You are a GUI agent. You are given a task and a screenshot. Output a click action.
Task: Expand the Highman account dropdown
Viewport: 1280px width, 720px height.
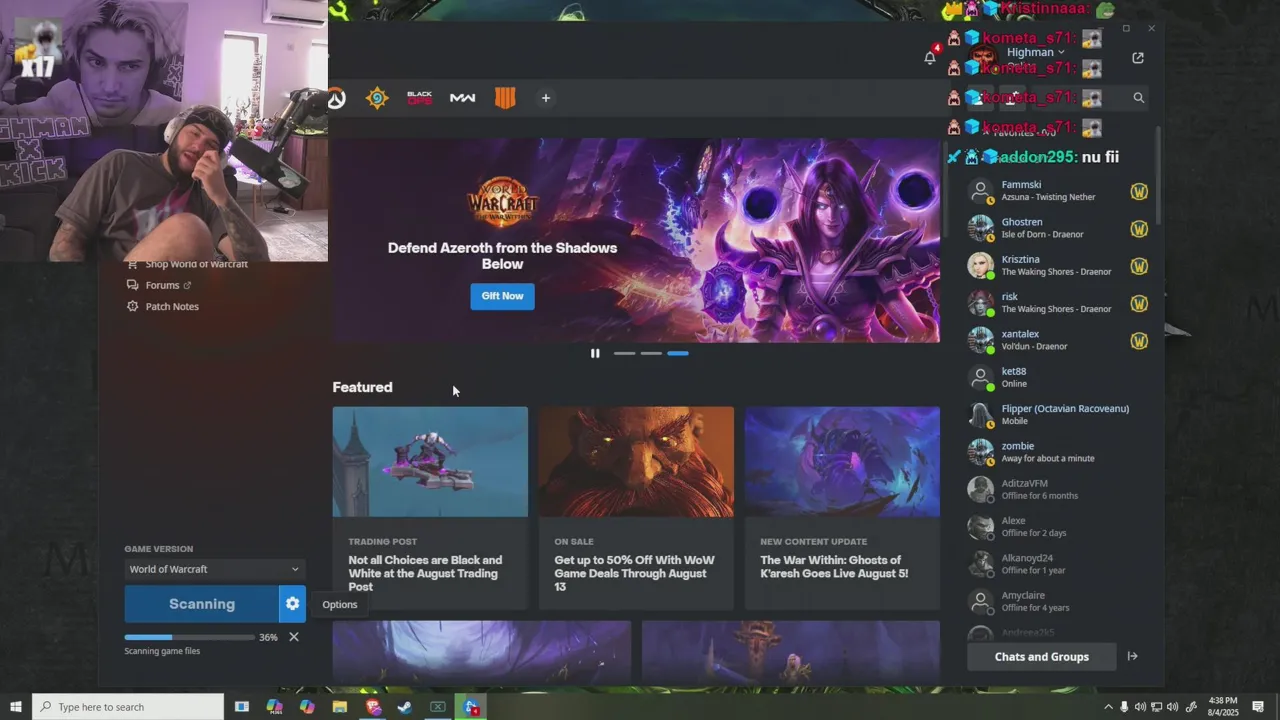1035,52
